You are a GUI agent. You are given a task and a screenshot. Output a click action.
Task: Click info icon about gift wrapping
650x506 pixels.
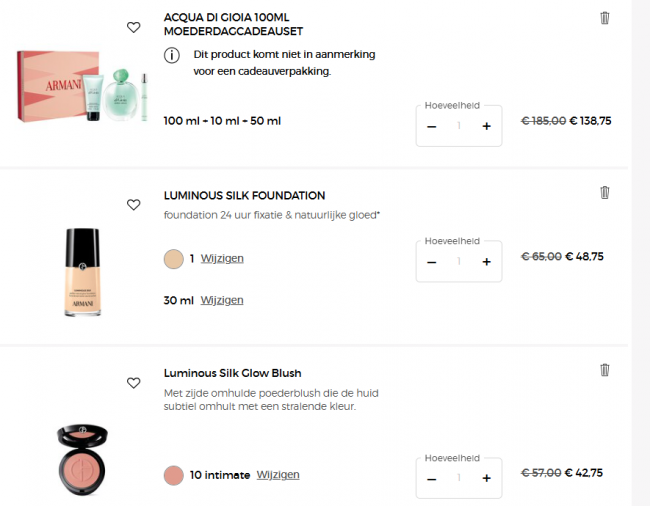[172, 55]
